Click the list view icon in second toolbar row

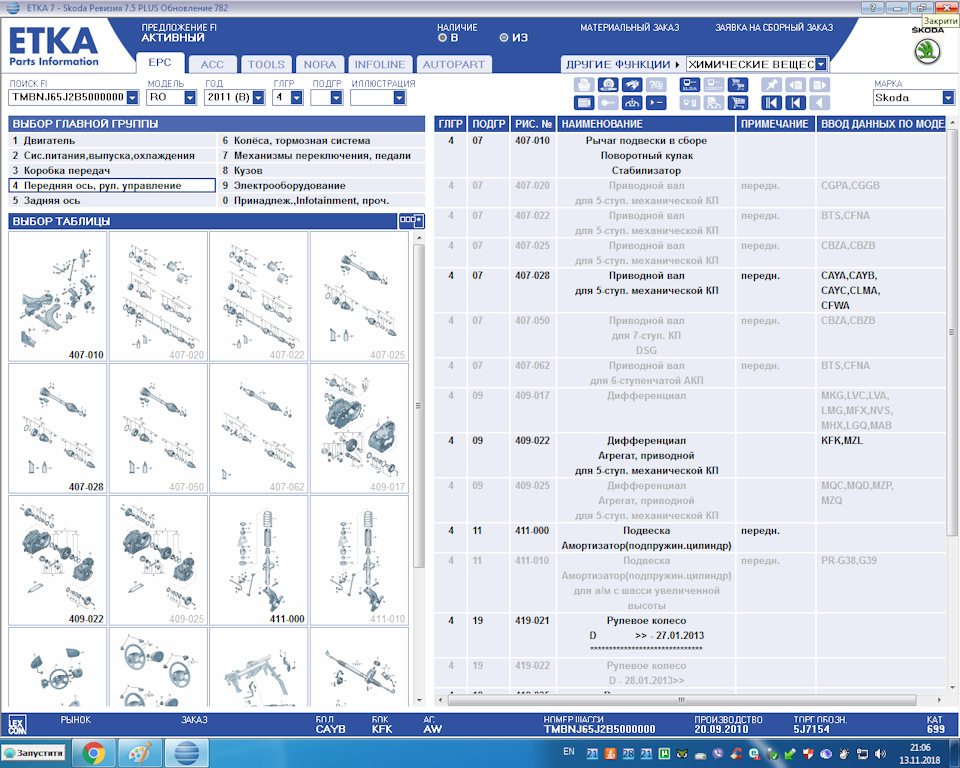coord(583,103)
